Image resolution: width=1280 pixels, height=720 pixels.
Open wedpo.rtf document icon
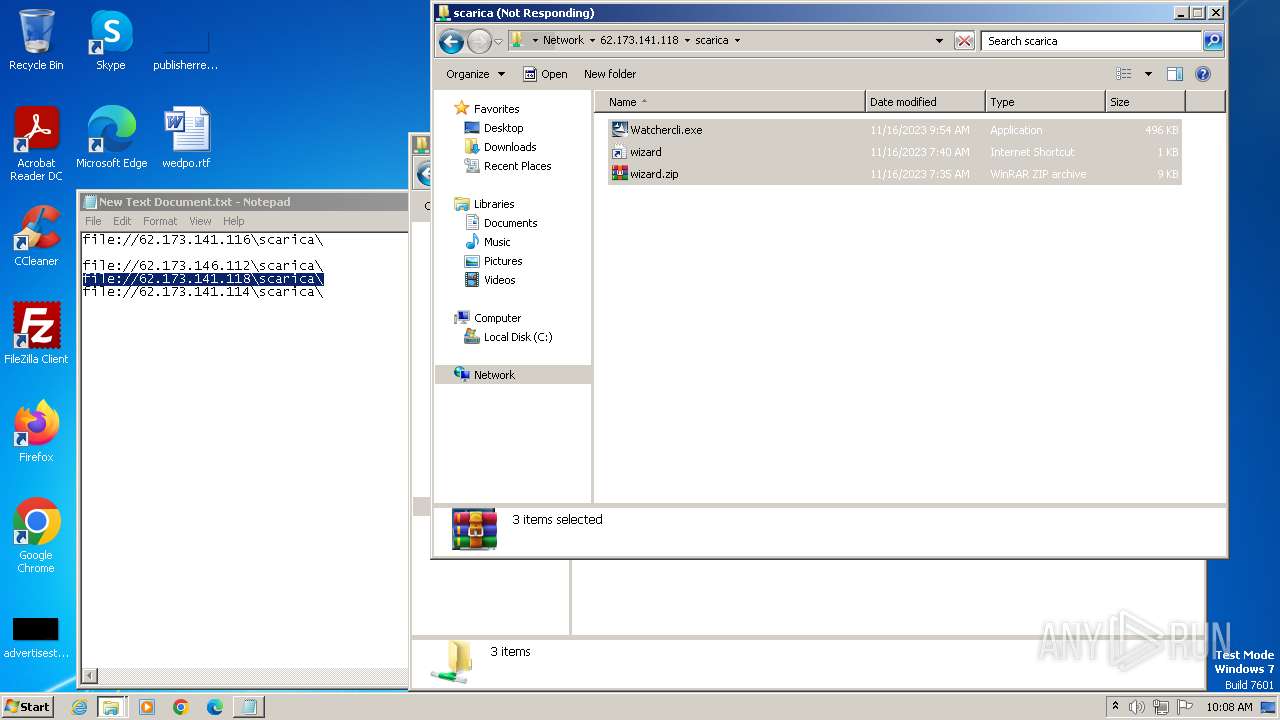pos(186,137)
